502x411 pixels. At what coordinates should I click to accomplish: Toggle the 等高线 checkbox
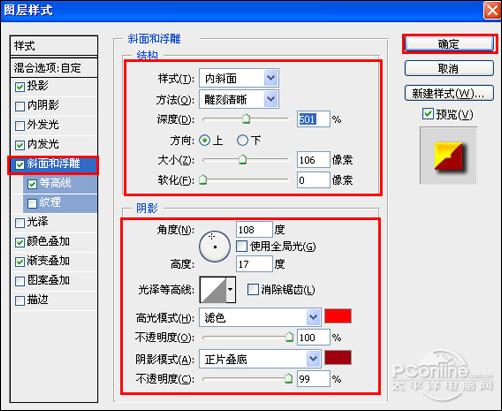click(32, 184)
